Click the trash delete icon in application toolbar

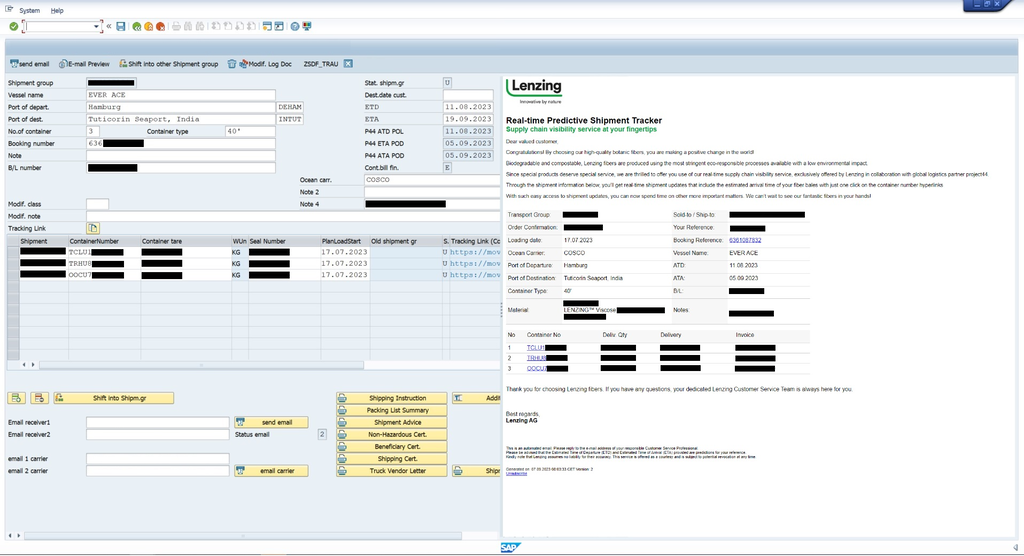coord(232,64)
